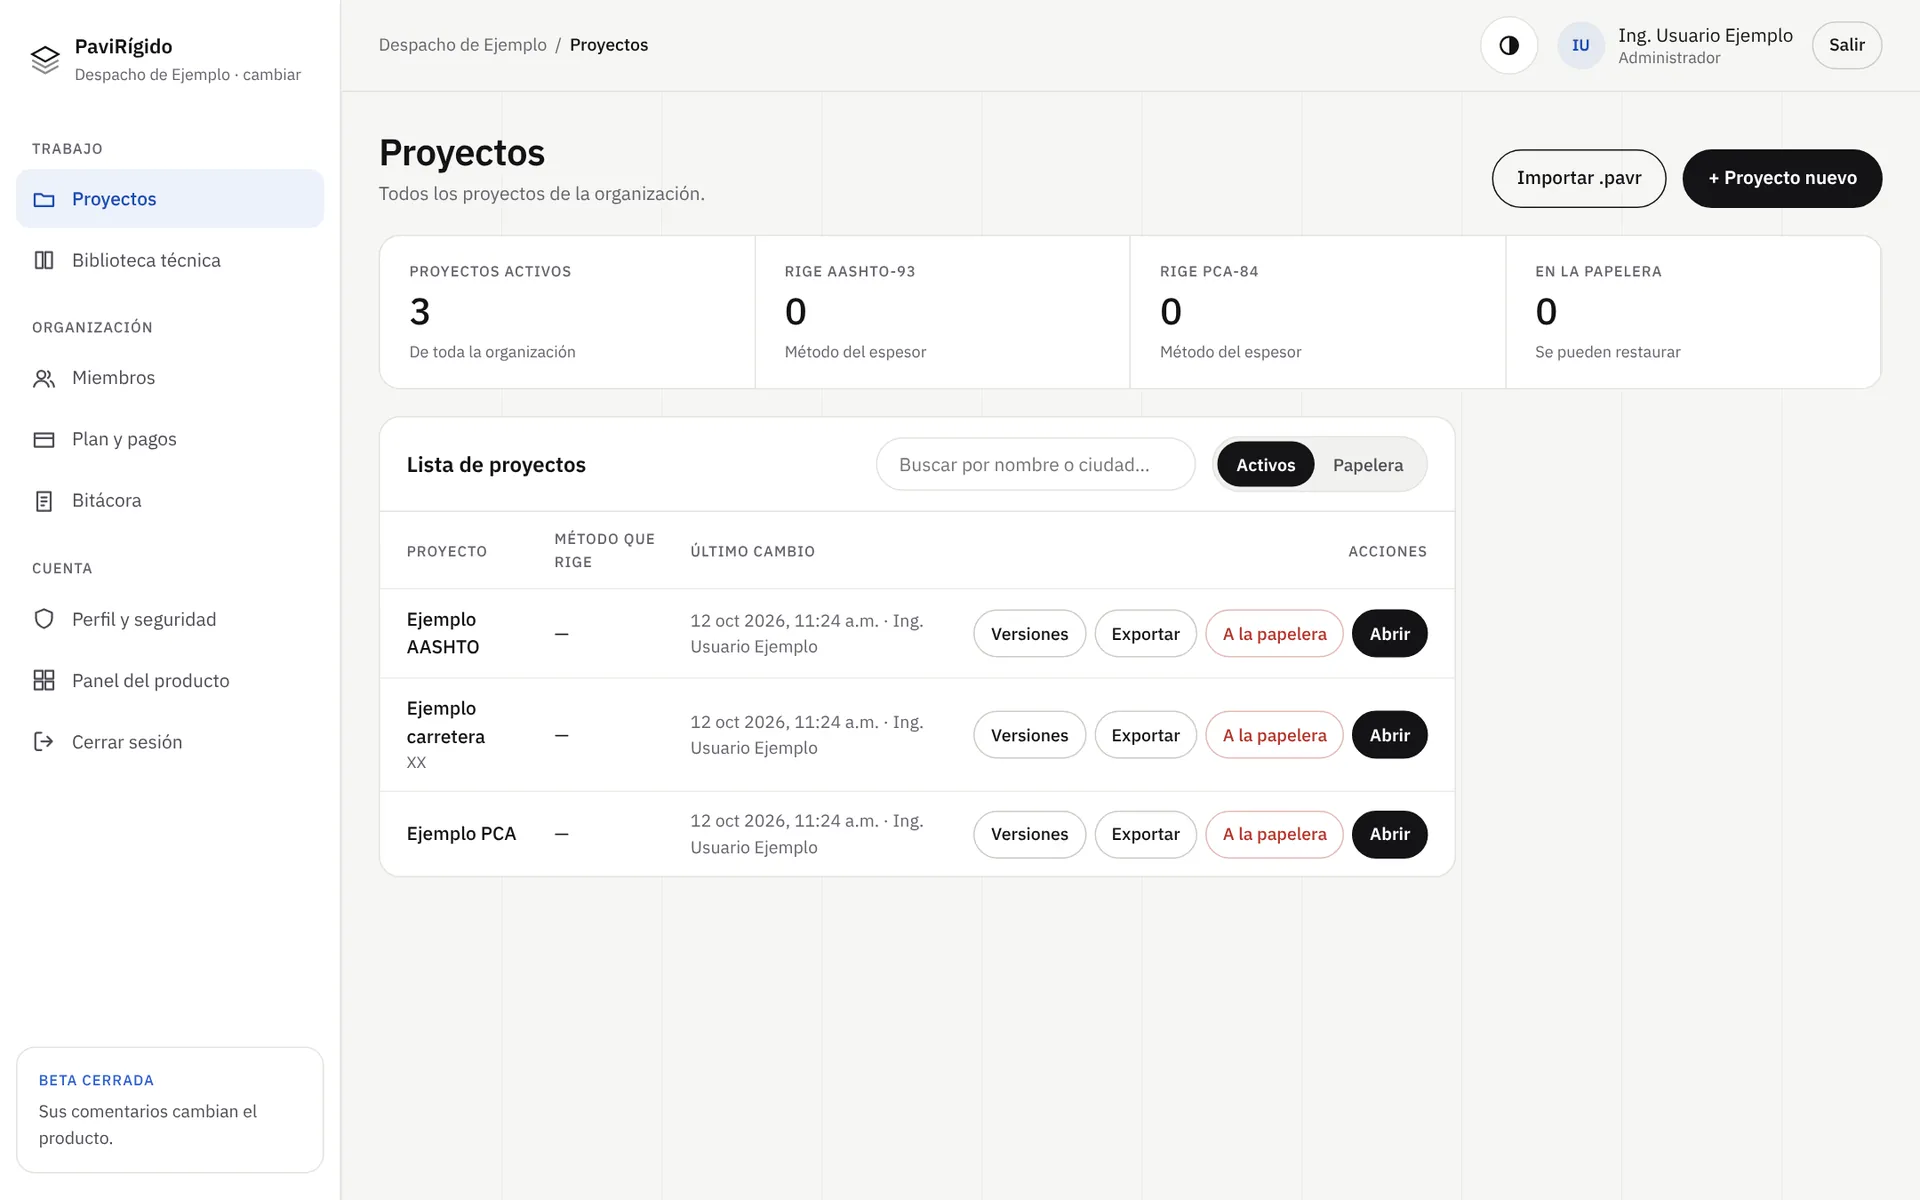
Task: Click the Ejemplo PCA project name
Action: [461, 834]
